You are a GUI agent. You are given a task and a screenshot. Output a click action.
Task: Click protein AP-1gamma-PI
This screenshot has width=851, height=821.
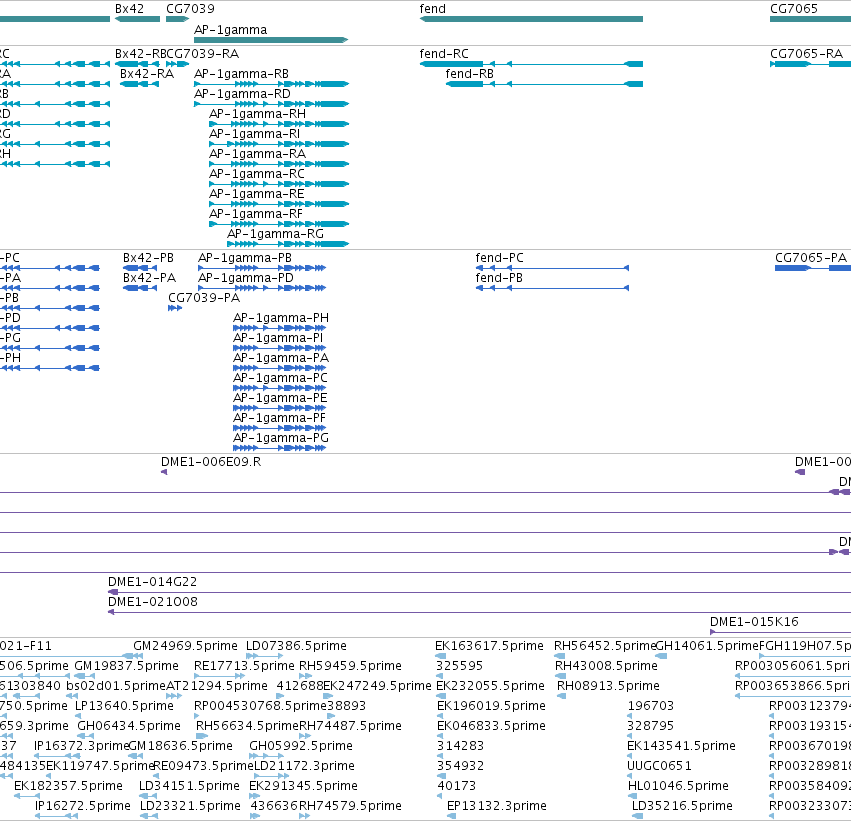point(278,338)
